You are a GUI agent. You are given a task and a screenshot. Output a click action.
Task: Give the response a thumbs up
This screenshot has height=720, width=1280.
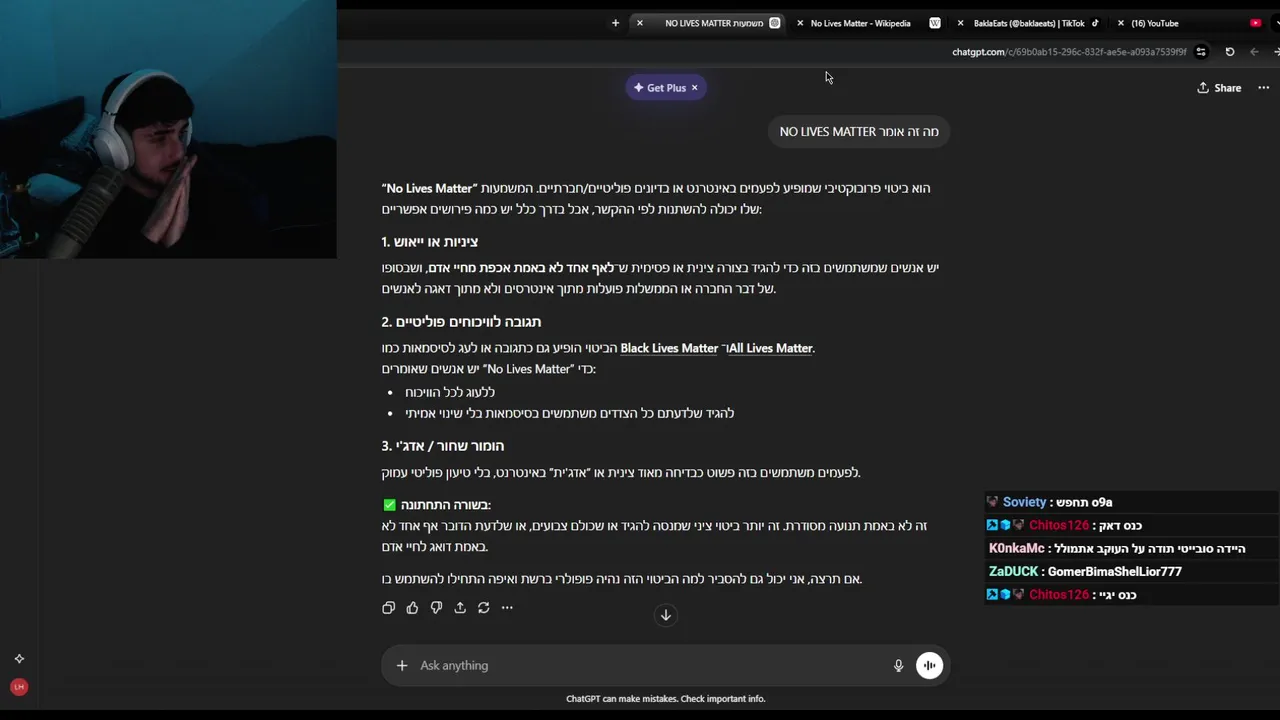click(x=412, y=607)
